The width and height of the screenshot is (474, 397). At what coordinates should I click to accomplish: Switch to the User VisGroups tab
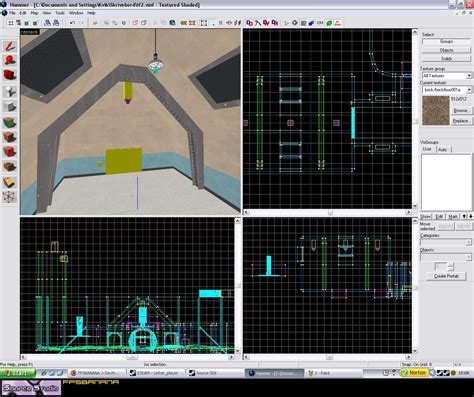[x=427, y=149]
